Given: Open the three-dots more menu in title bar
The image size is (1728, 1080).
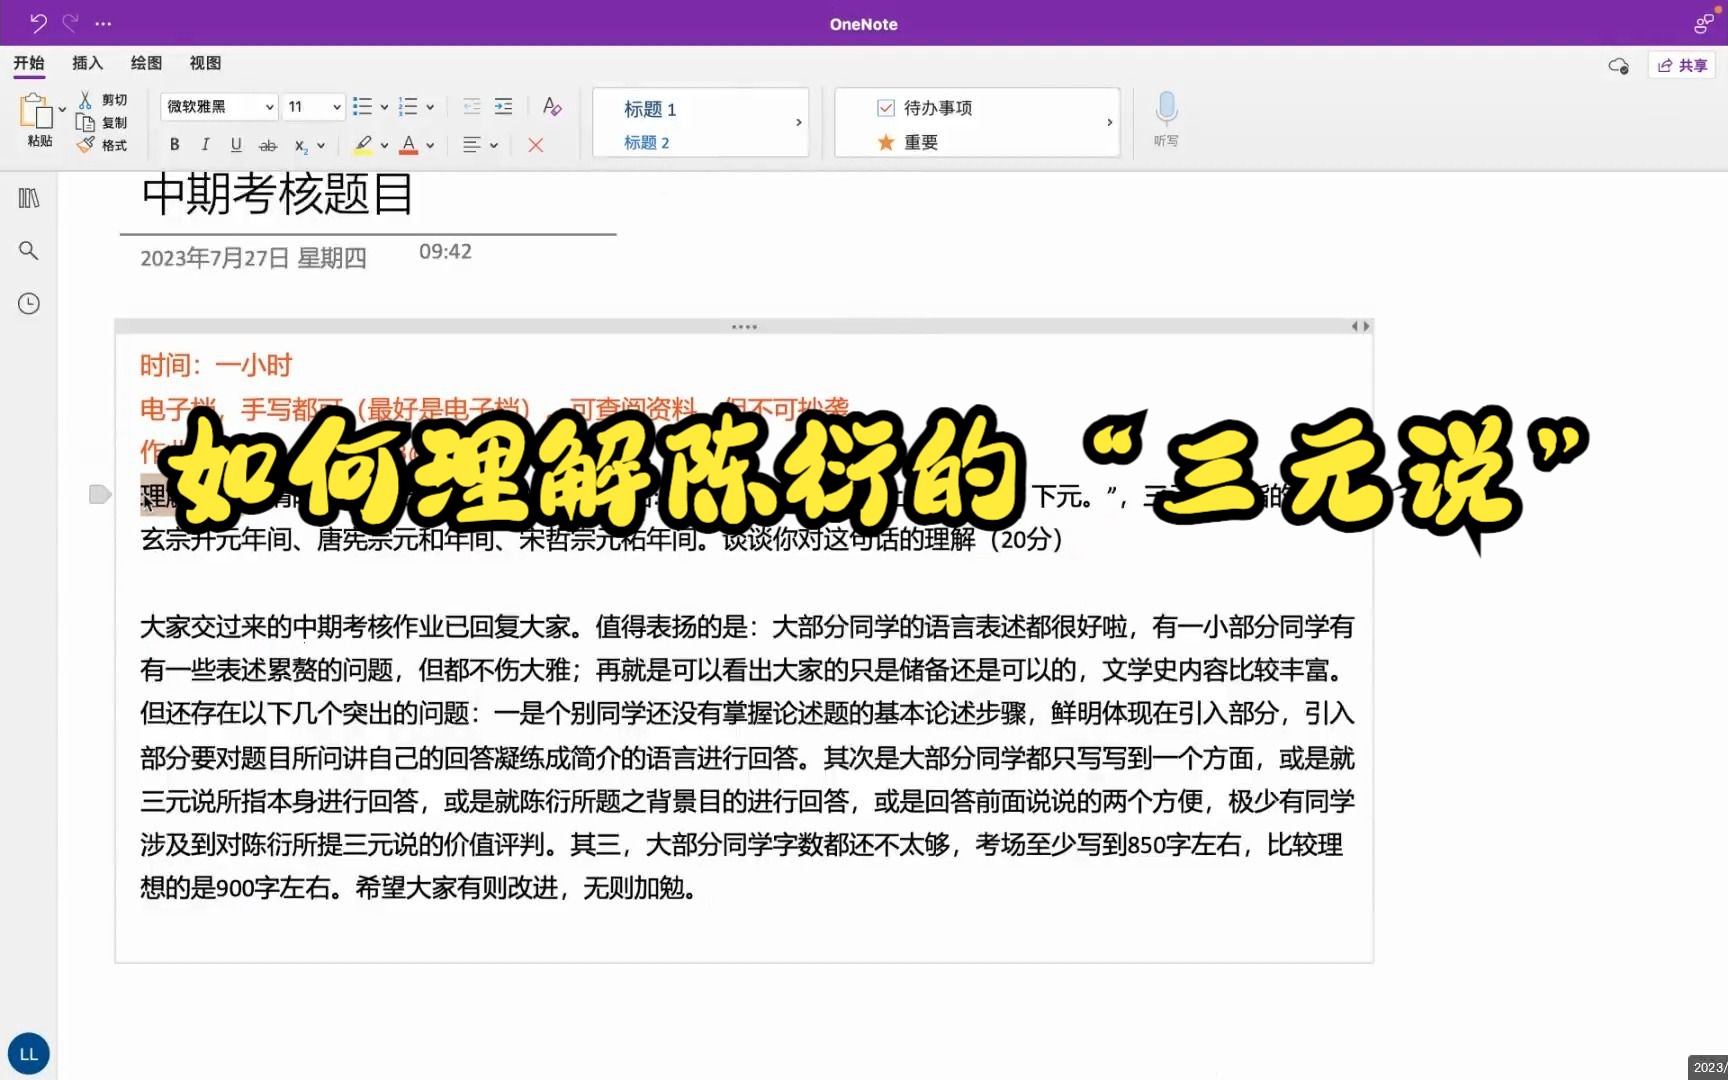Looking at the screenshot, I should pyautogui.click(x=103, y=23).
